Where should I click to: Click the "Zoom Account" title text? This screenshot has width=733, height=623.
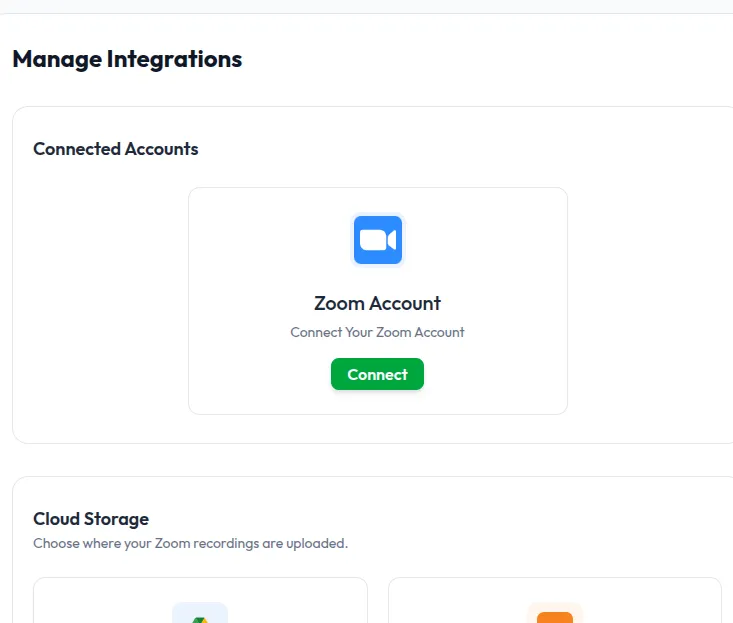click(x=377, y=303)
